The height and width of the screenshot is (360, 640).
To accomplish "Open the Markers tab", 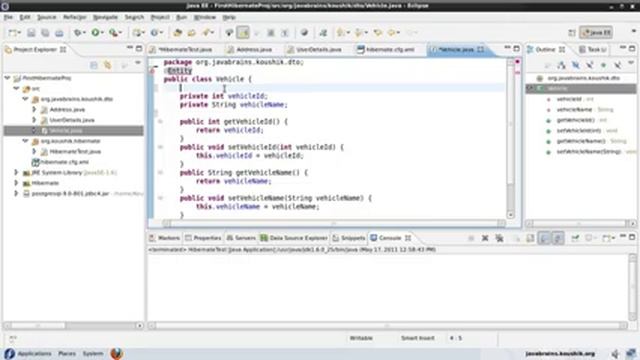I will [x=164, y=238].
